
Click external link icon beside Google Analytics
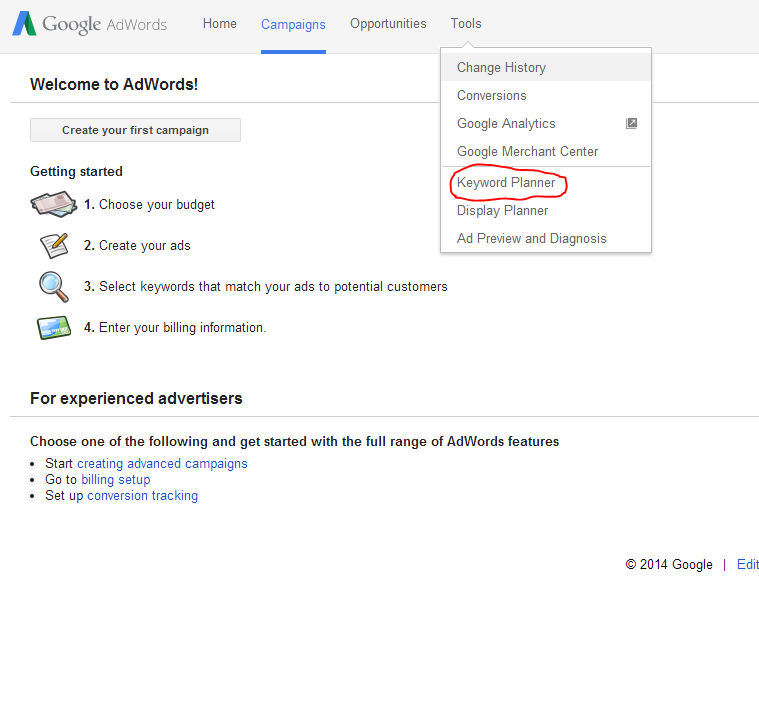[631, 124]
